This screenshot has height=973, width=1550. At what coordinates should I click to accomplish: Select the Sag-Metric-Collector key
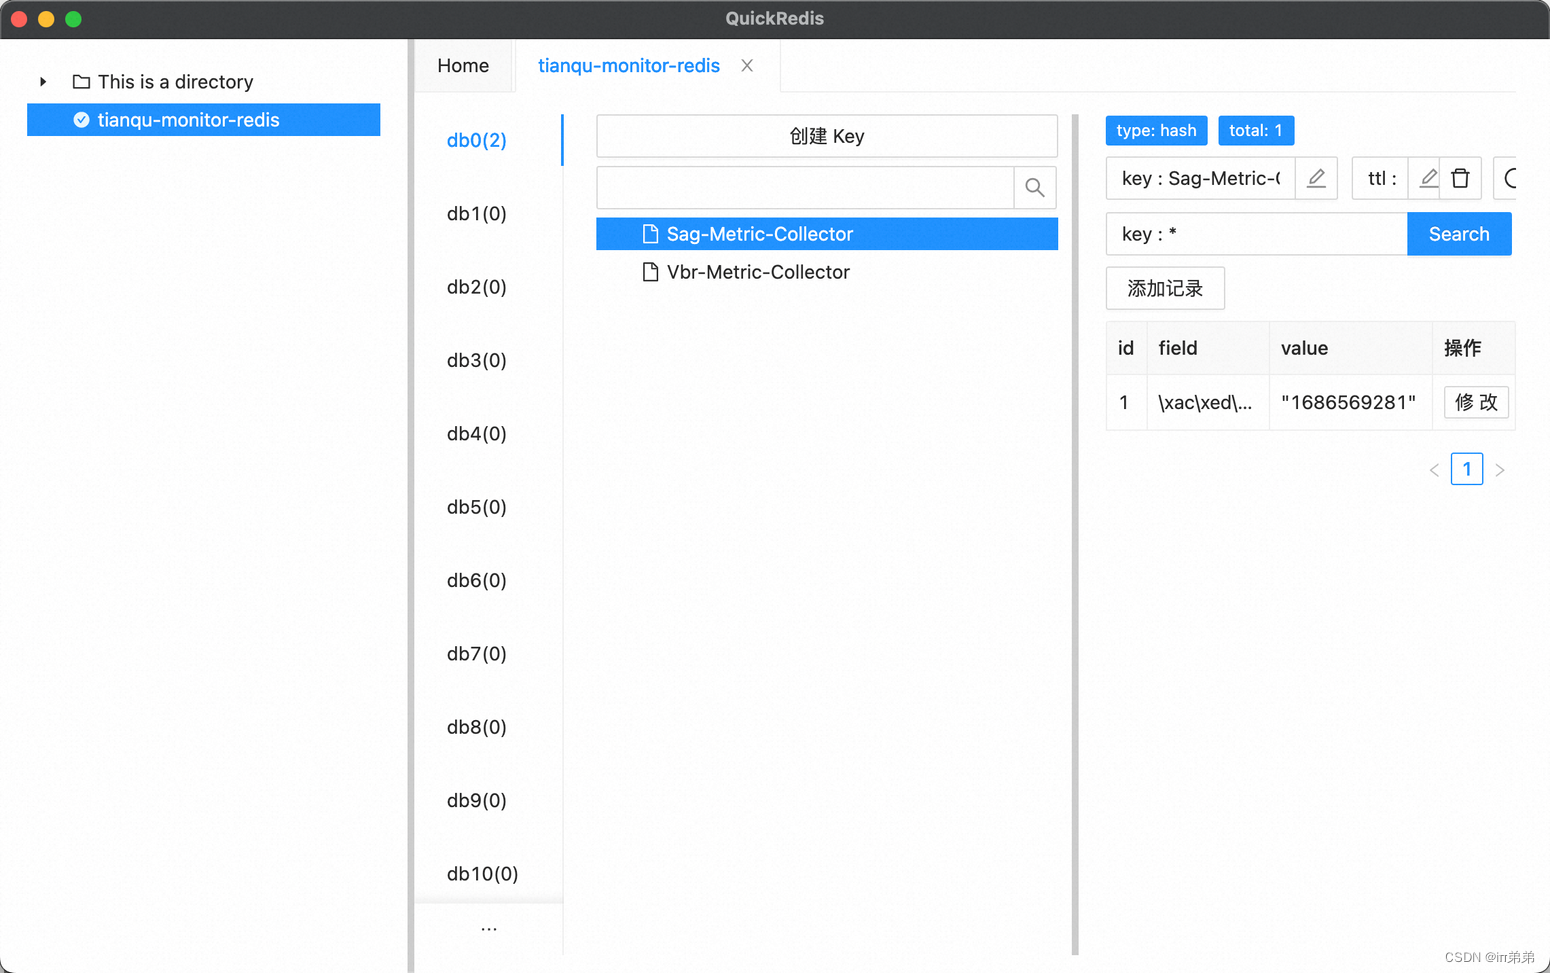[827, 234]
